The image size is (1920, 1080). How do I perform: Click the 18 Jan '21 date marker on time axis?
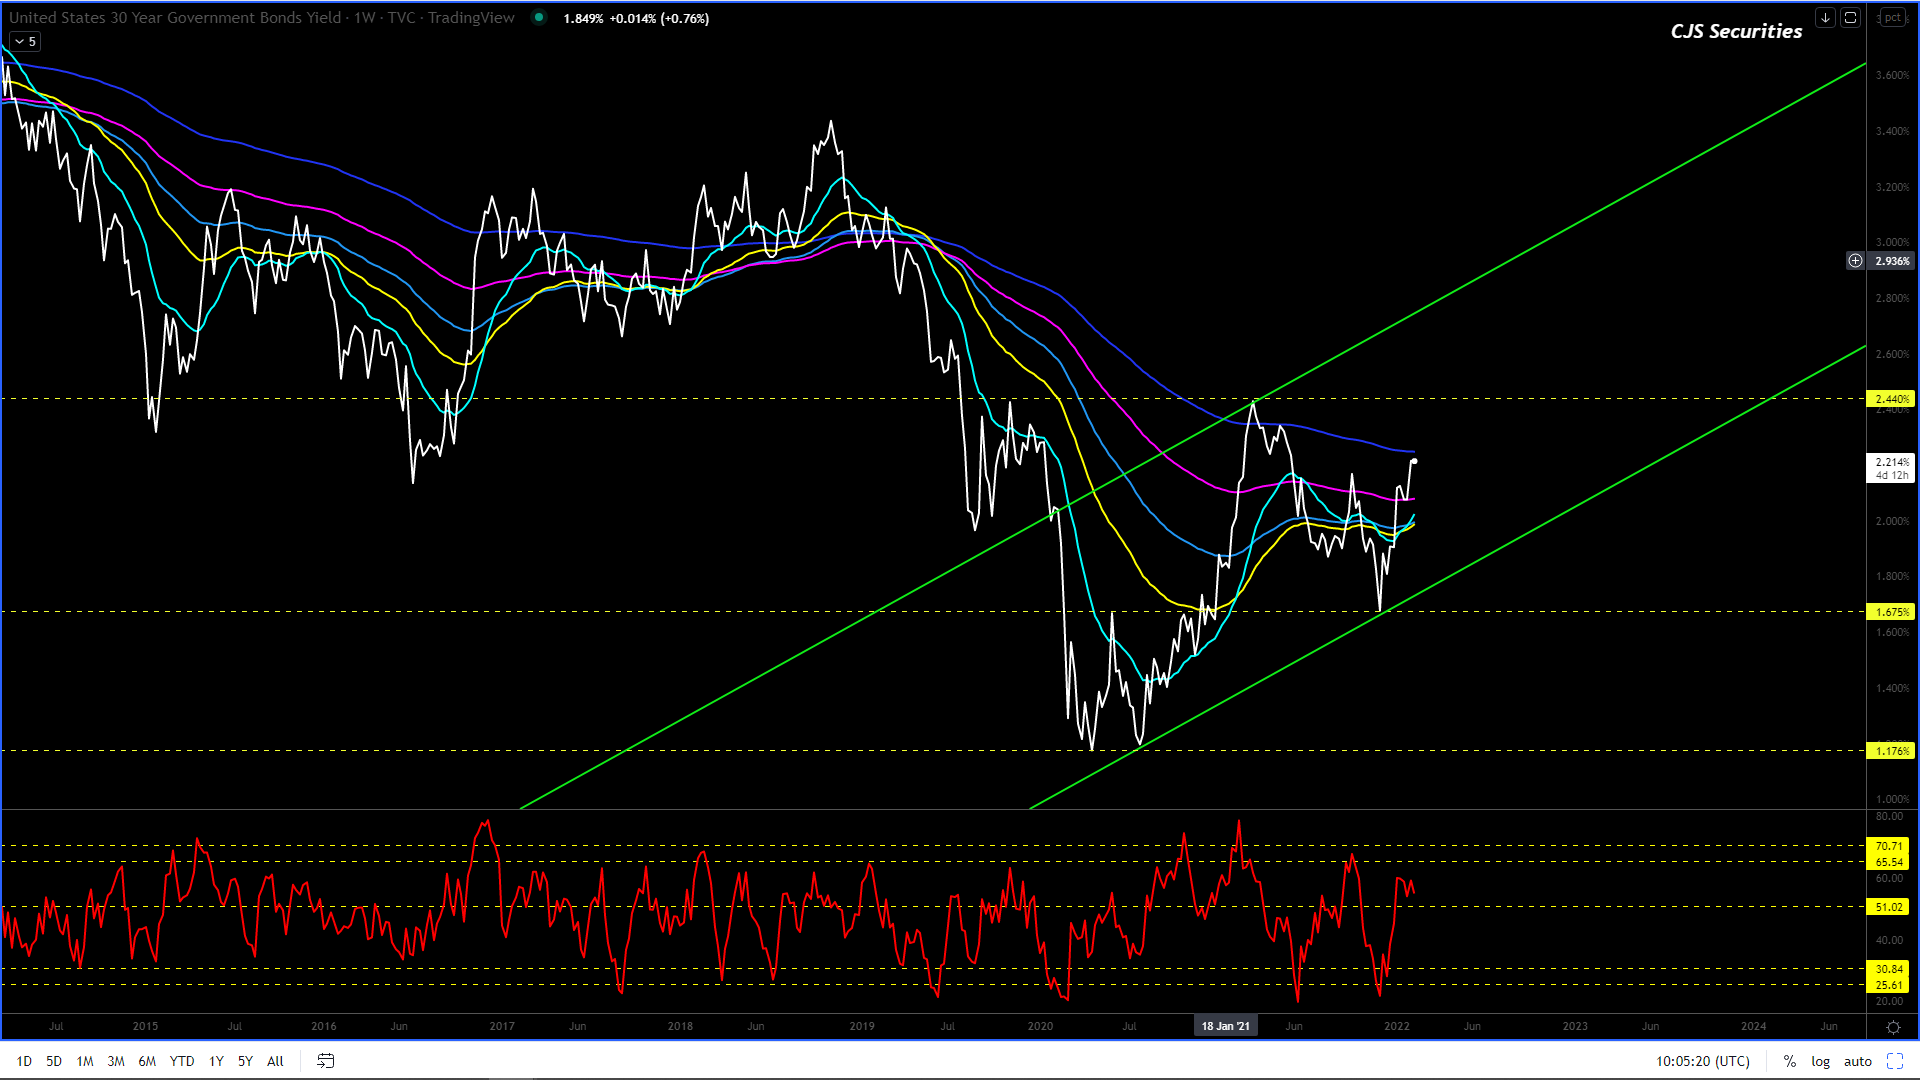[1225, 1026]
